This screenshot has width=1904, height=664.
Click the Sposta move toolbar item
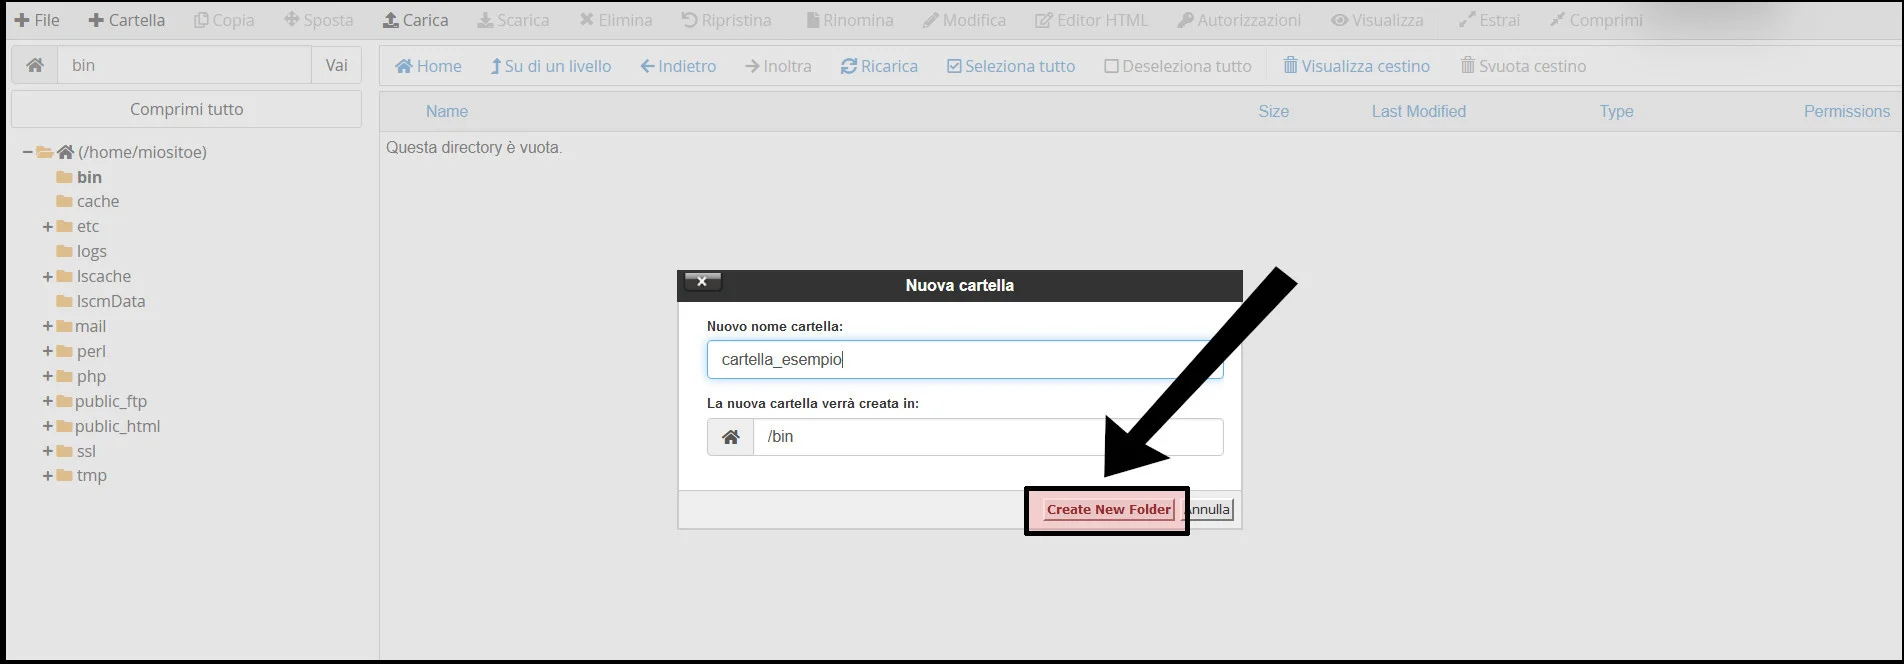[319, 20]
